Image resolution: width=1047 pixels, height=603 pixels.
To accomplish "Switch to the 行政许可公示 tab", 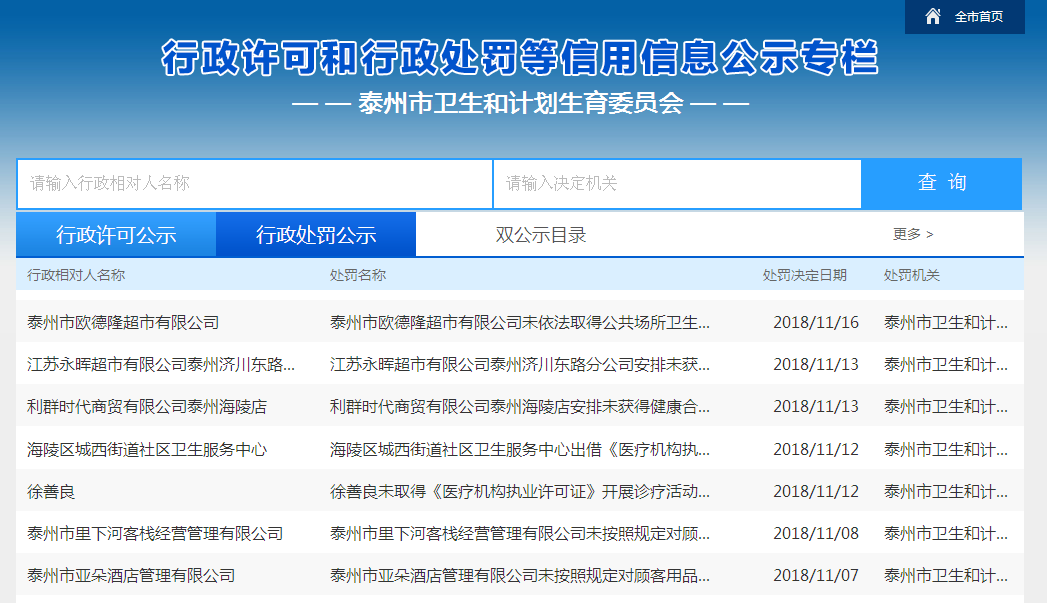I will point(116,235).
